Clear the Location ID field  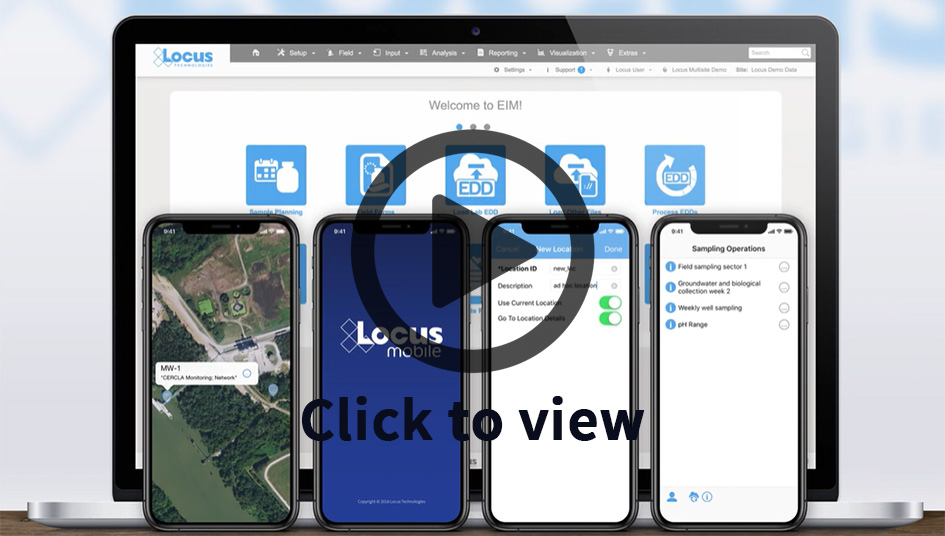pyautogui.click(x=614, y=269)
